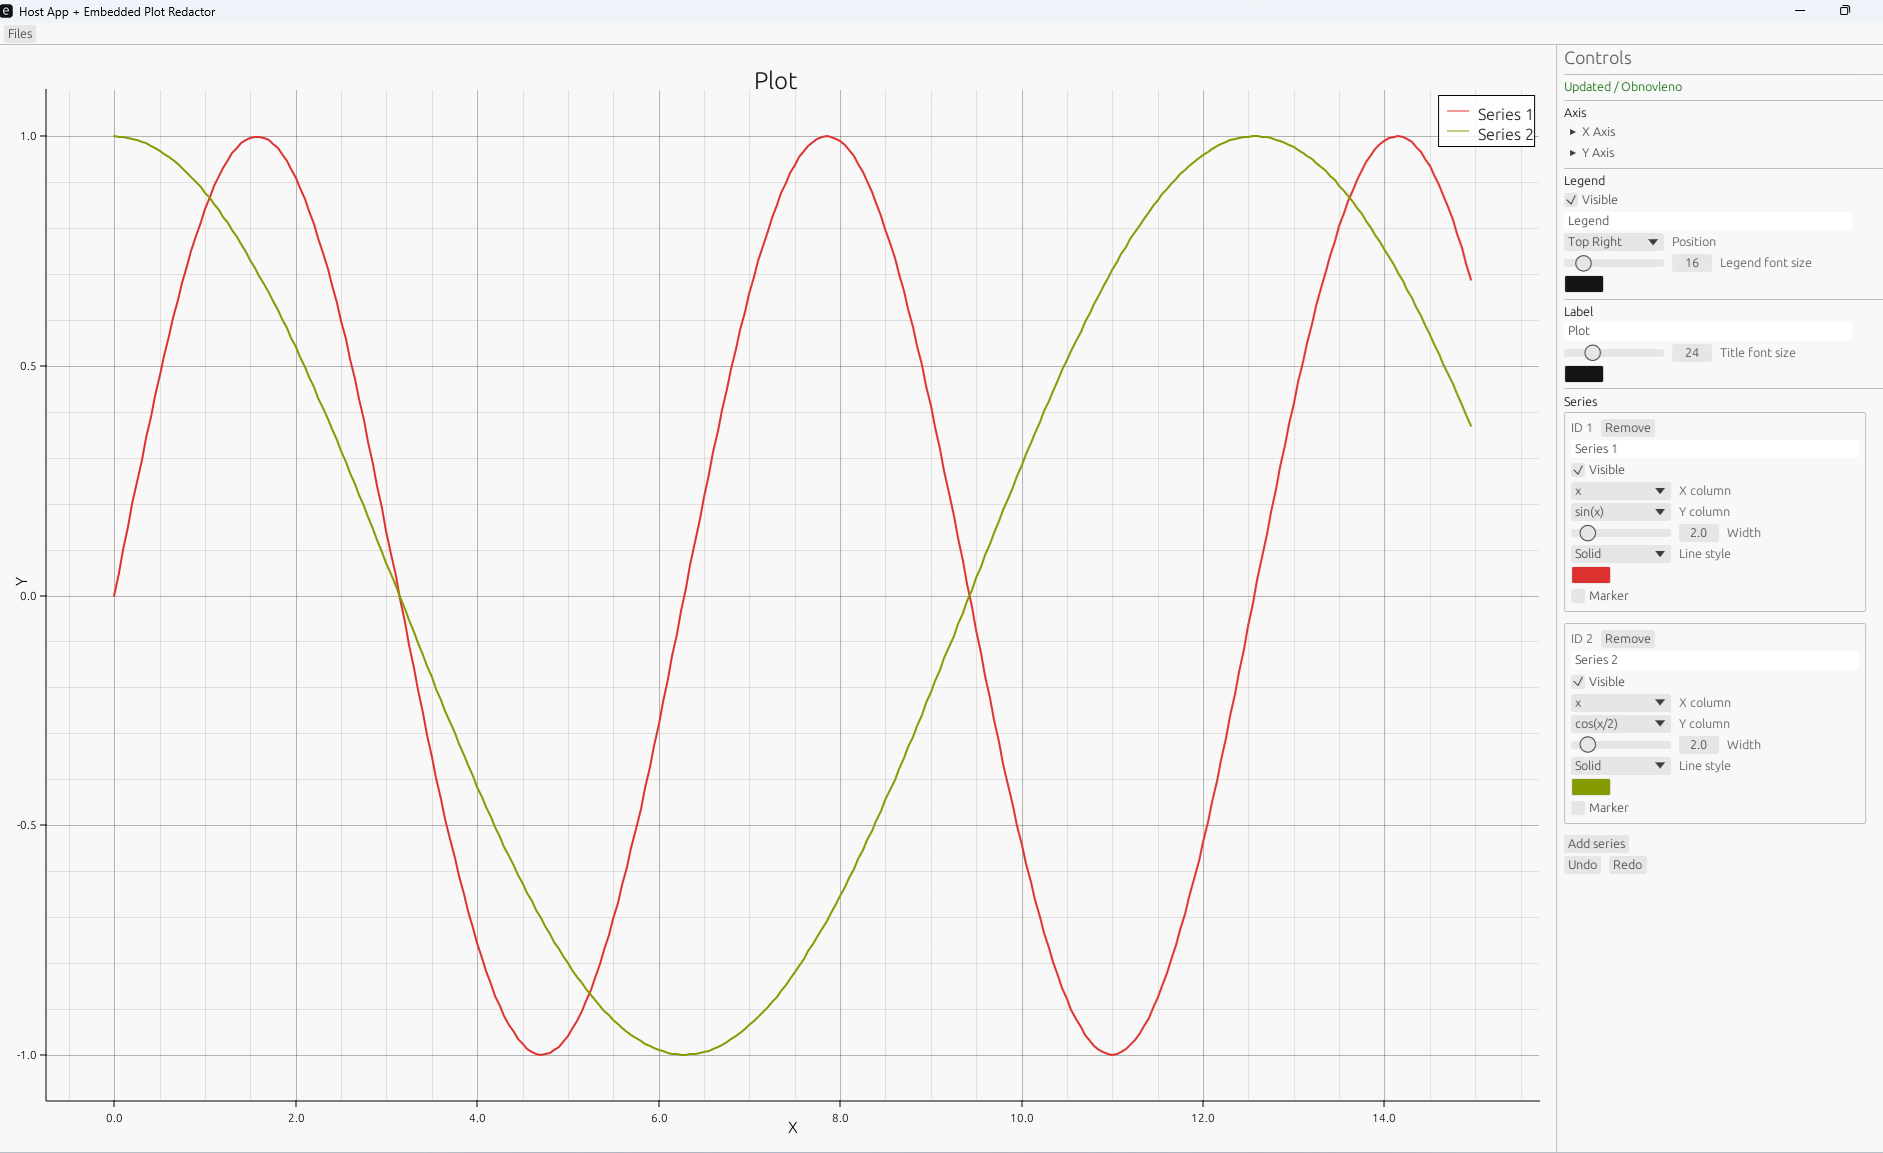This screenshot has width=1883, height=1153.
Task: Click the Undo button
Action: pos(1582,865)
